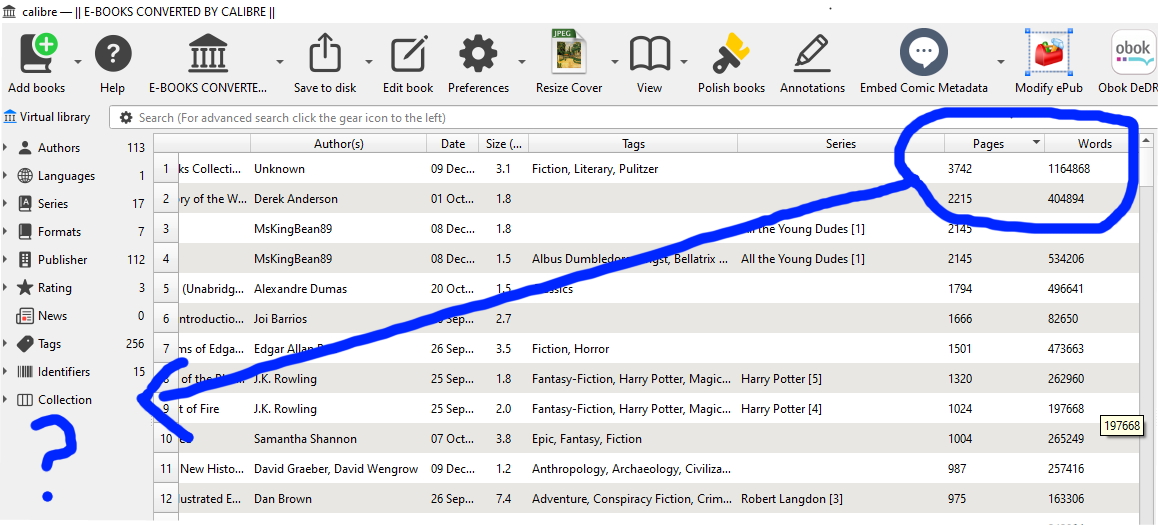Open the View dropdown arrow

(x=684, y=62)
